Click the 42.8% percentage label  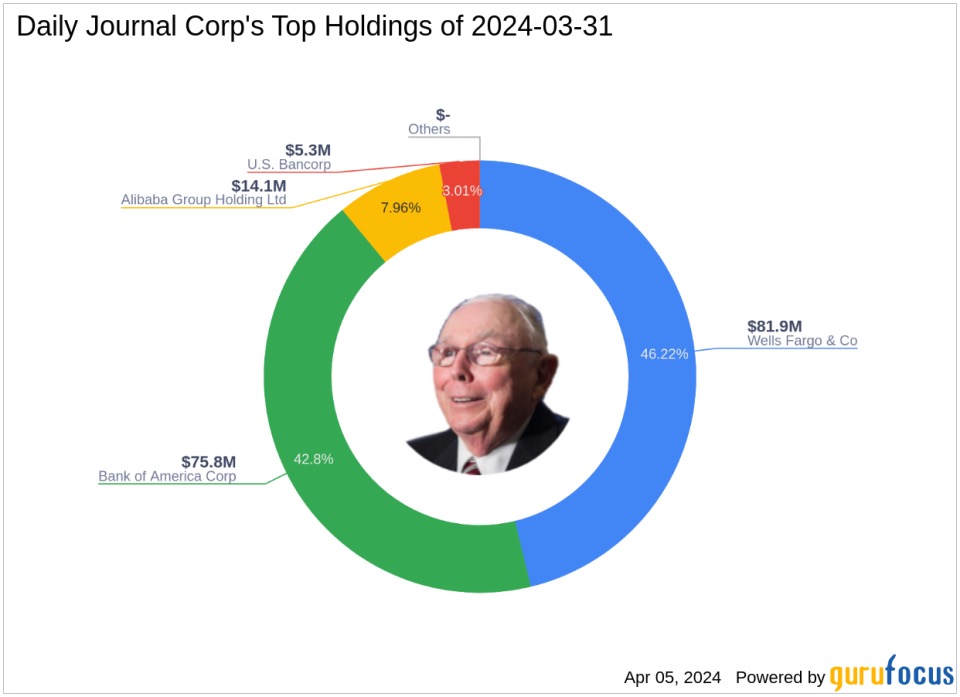click(313, 459)
